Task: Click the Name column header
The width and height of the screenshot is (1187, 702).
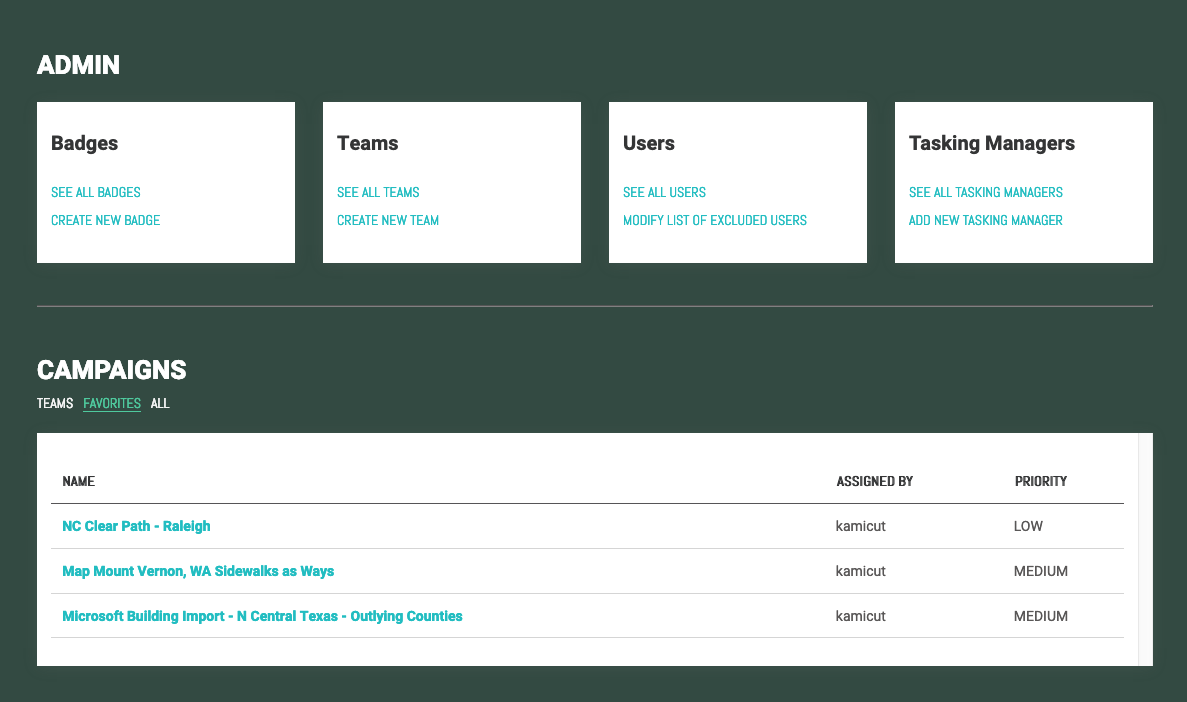Action: pyautogui.click(x=79, y=482)
